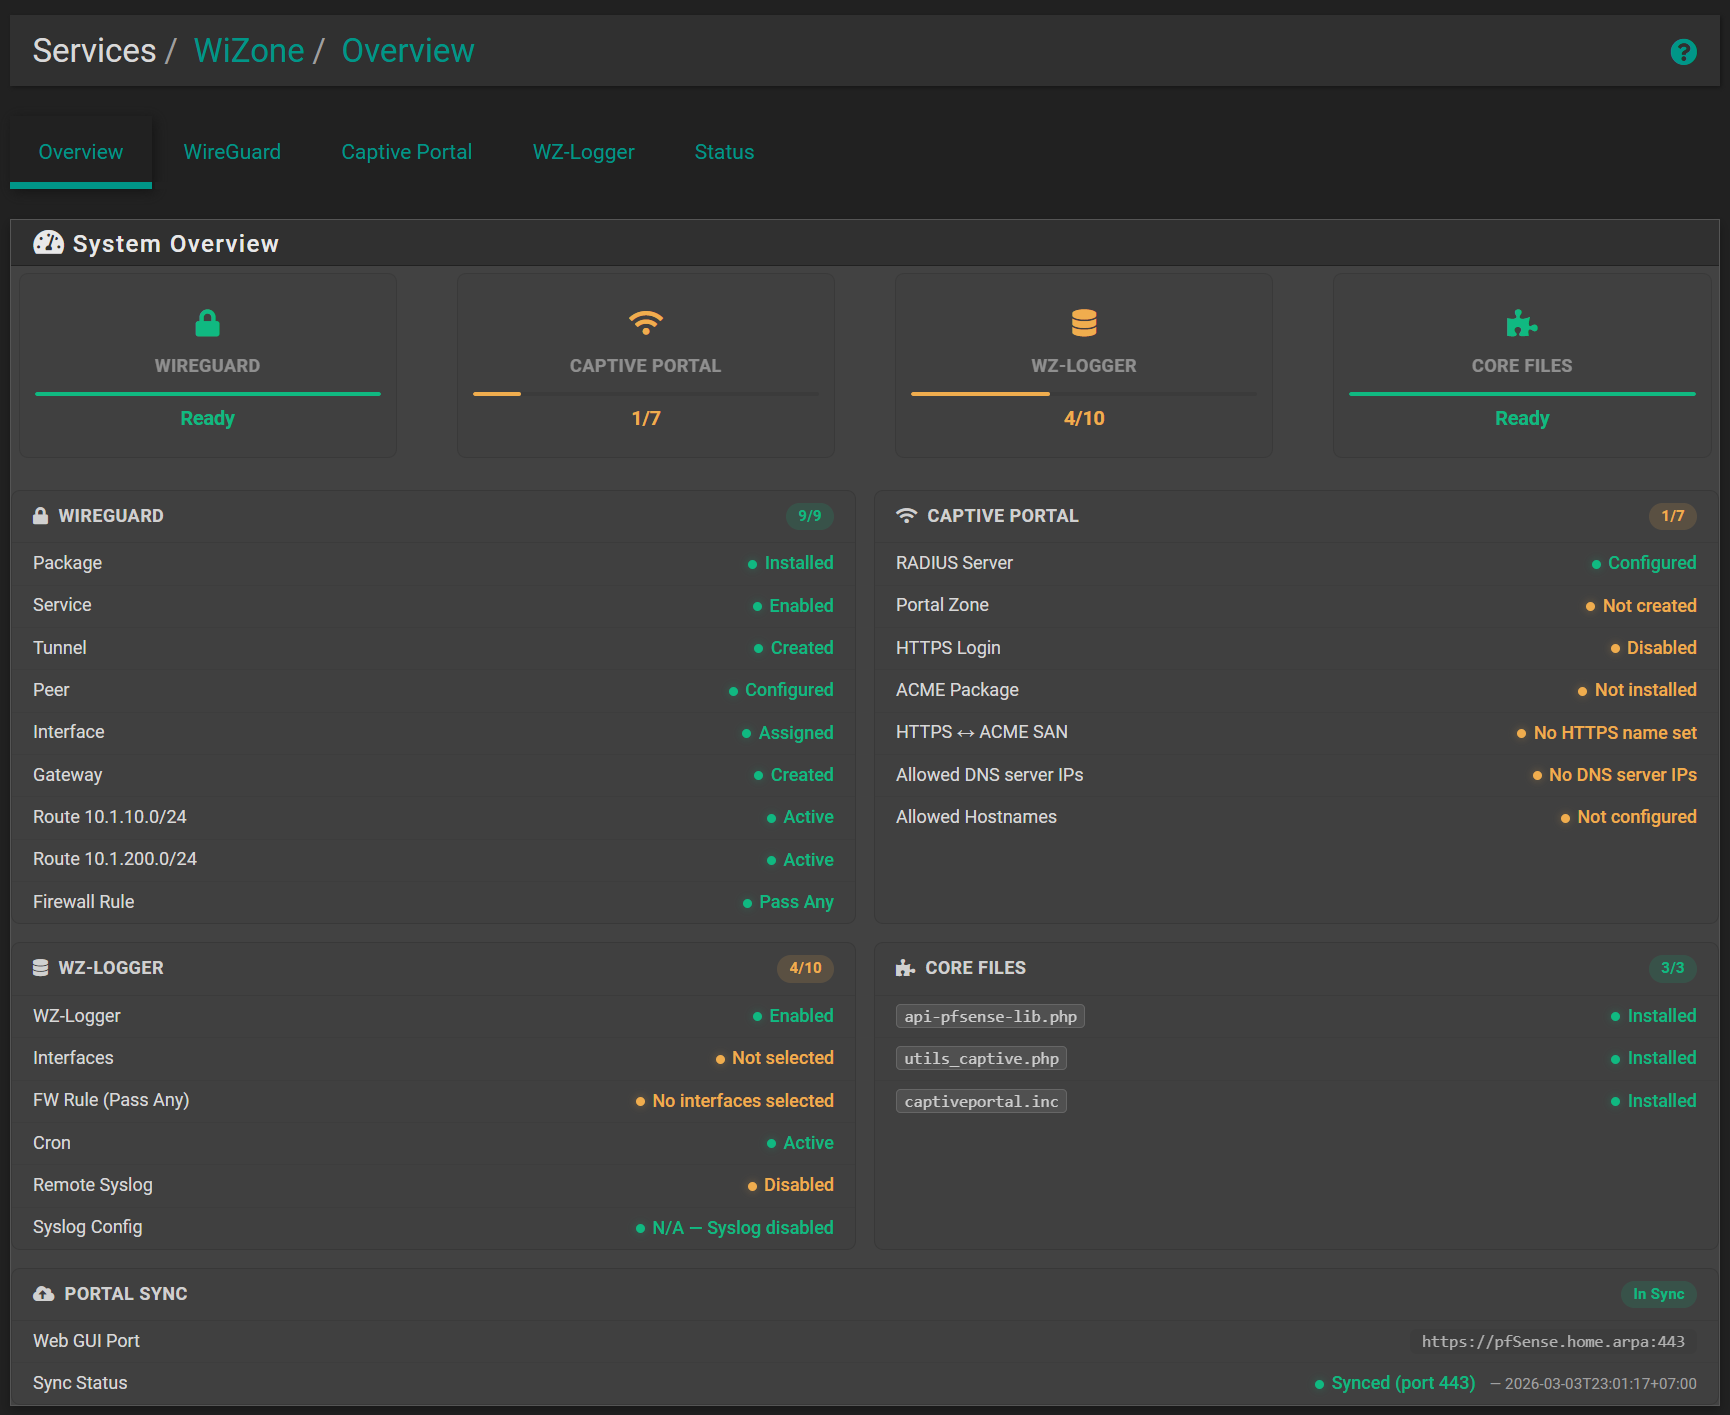Open the pfSense.home.arpa:443 Web GUI link
1730x1415 pixels.
(1551, 1341)
